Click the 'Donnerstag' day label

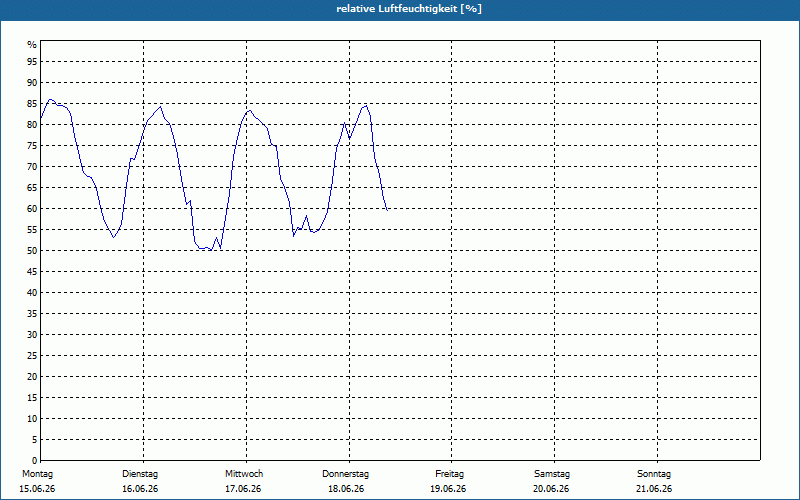pyautogui.click(x=345, y=474)
